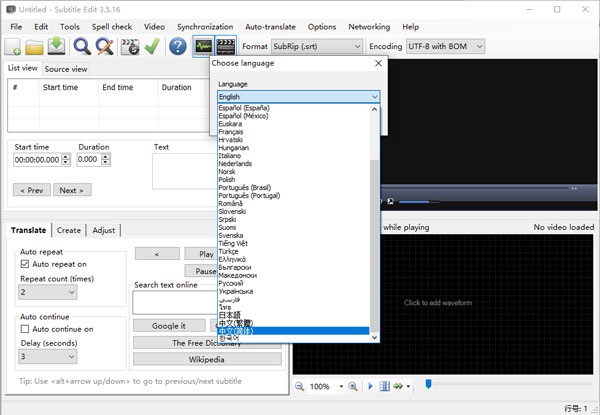Zoom in on the waveform
This screenshot has width=600, height=415.
(x=353, y=386)
